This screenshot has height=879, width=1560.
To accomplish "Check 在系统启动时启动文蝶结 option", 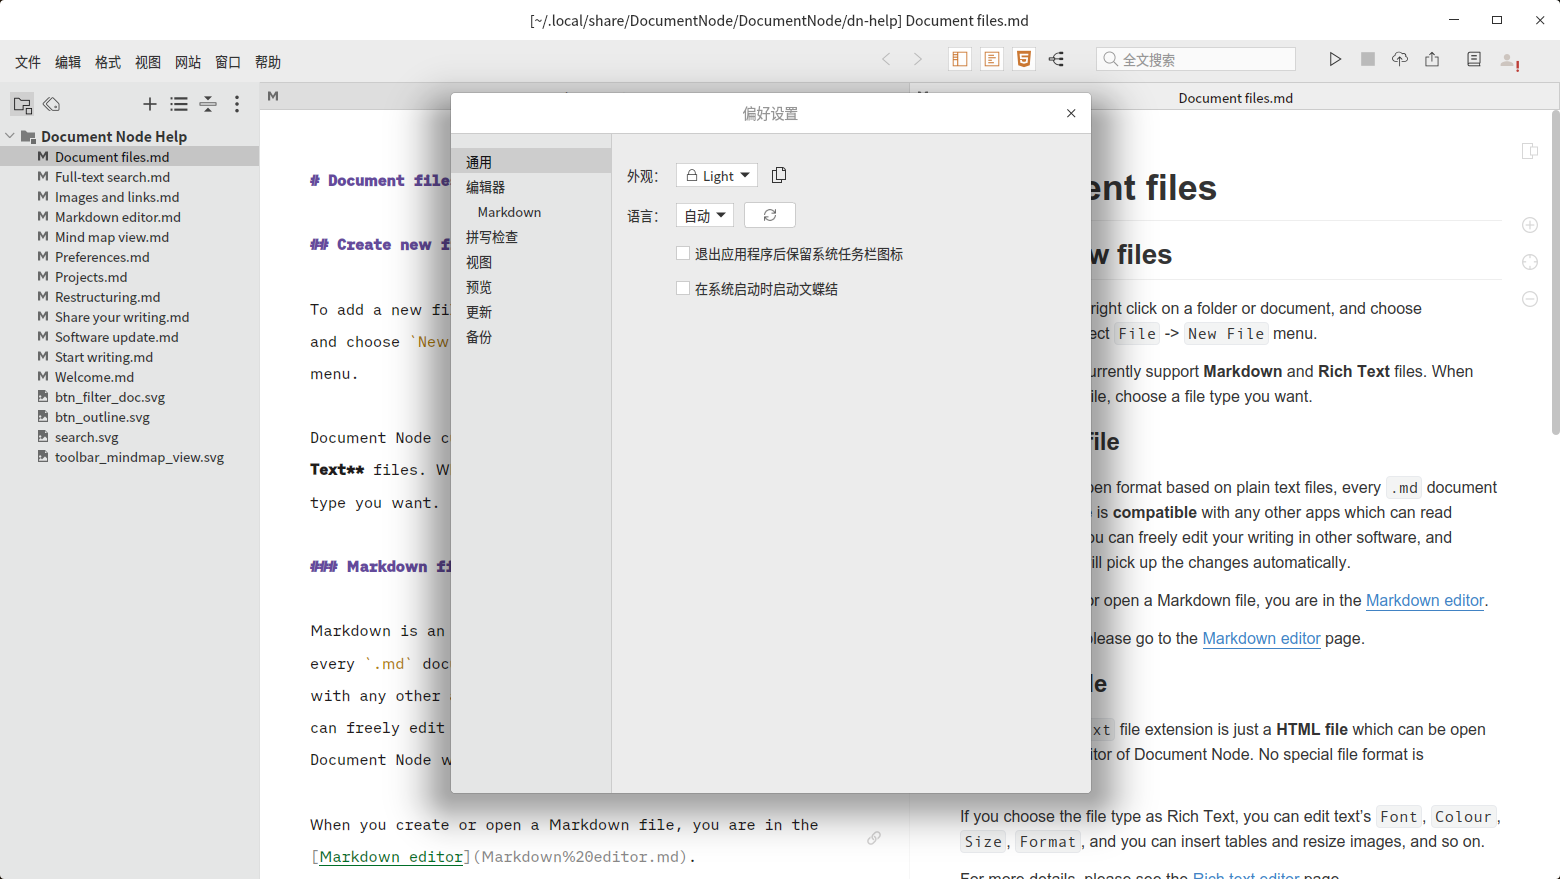I will click(x=683, y=289).
